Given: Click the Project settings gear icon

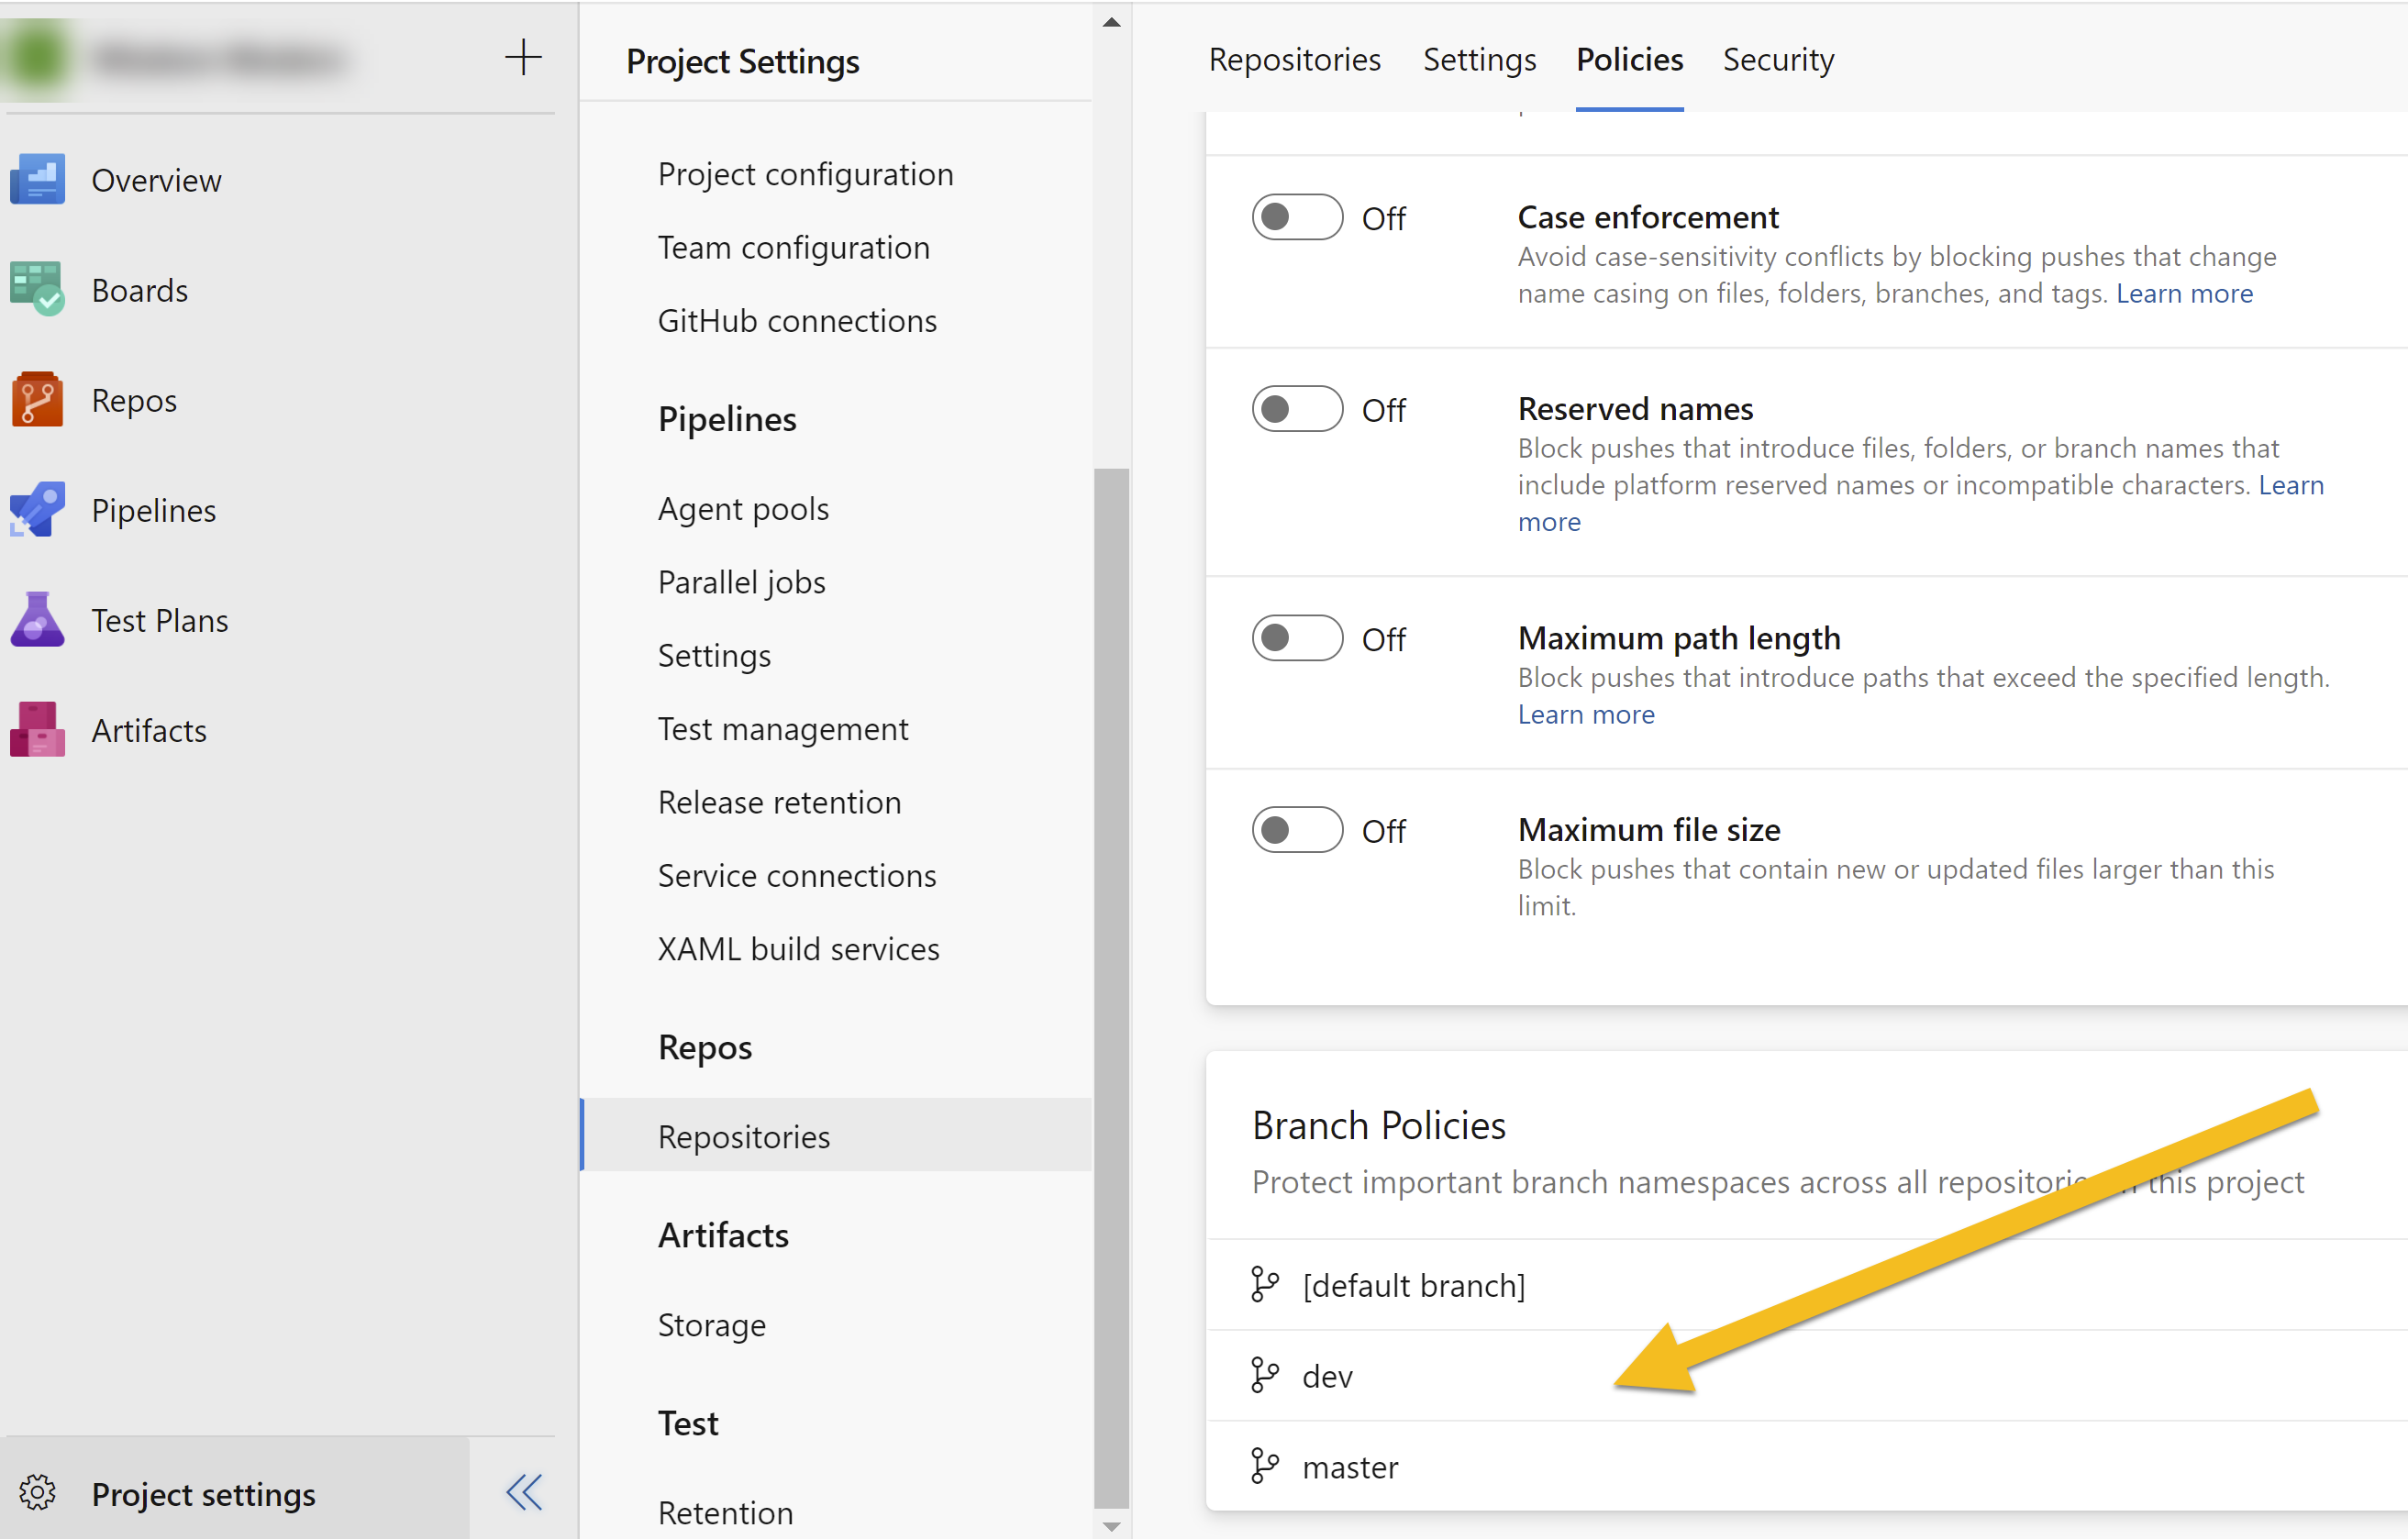Looking at the screenshot, I should pos(38,1493).
